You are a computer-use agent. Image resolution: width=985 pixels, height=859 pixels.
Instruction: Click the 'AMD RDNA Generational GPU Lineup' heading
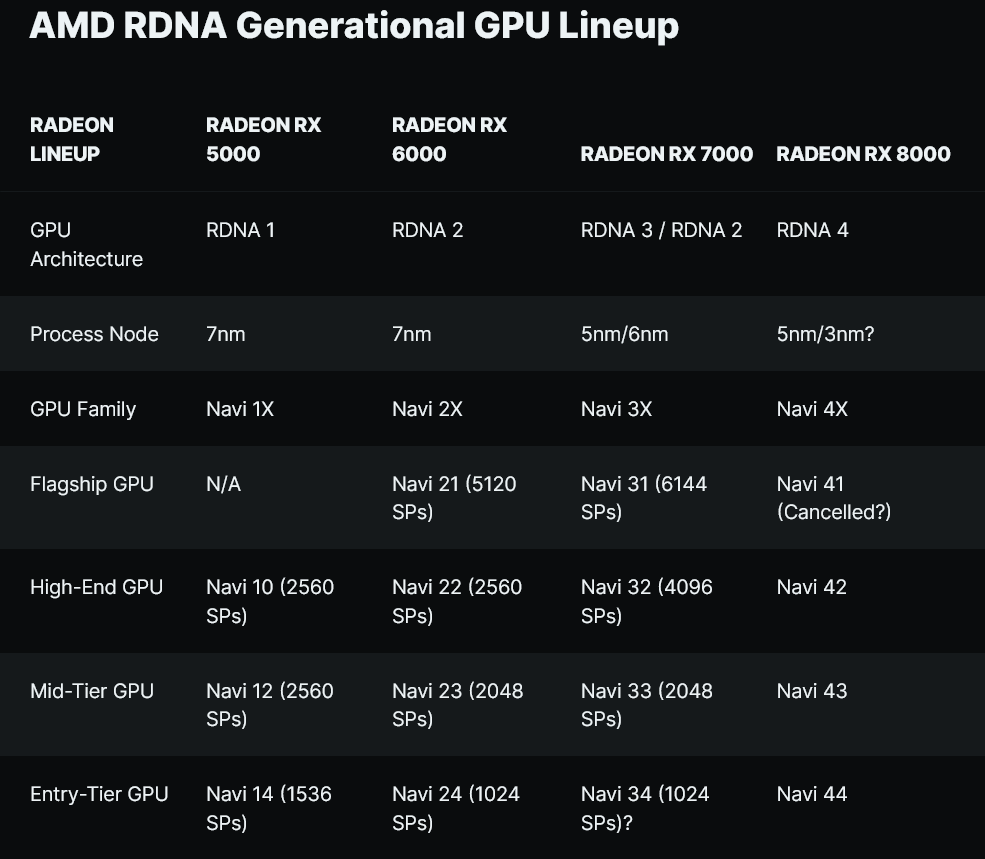coord(354,26)
